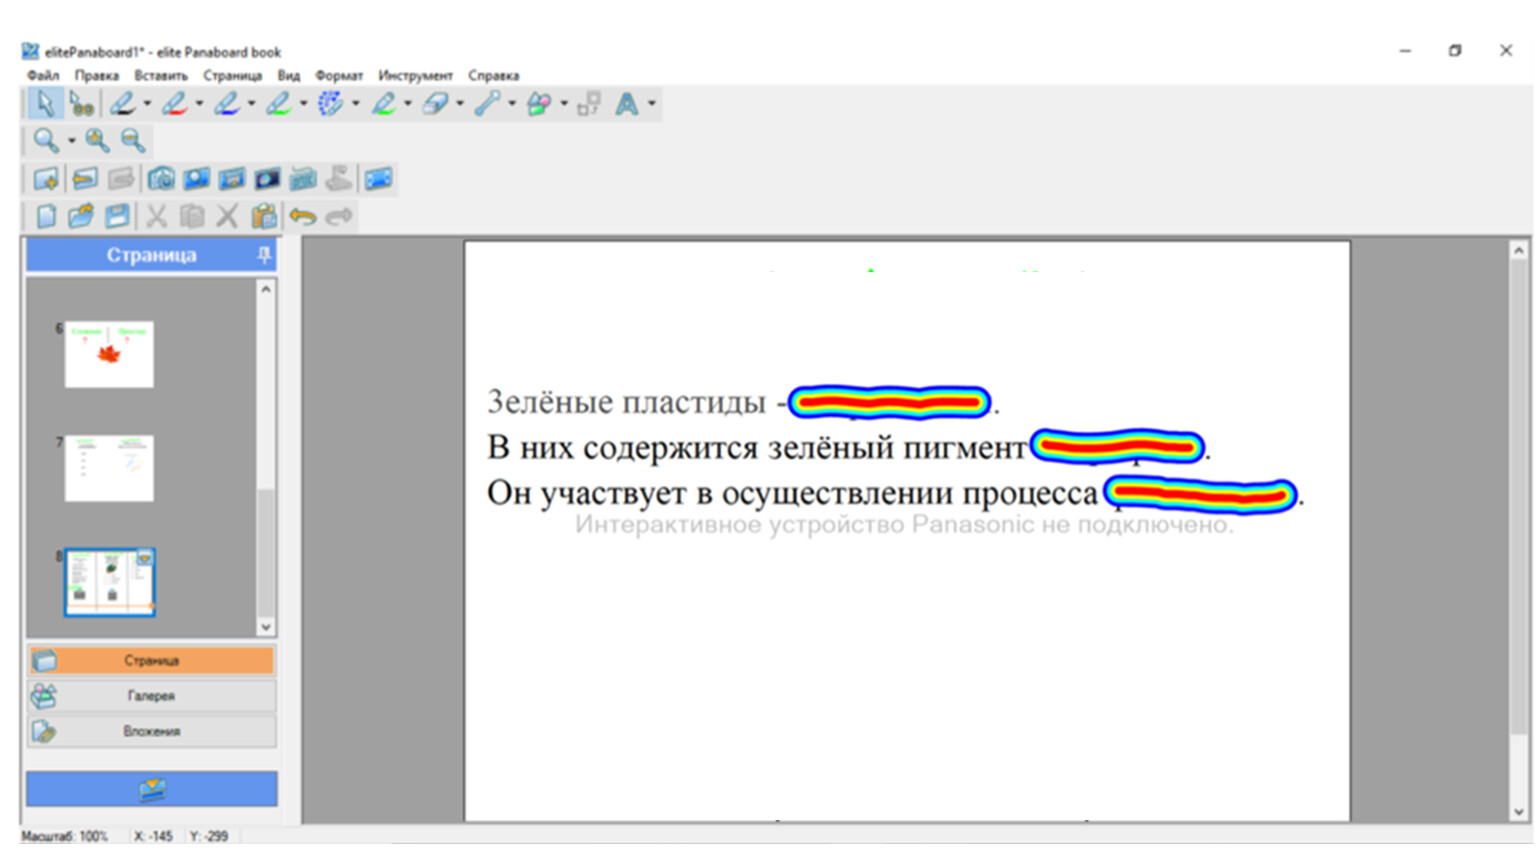The height and width of the screenshot is (864, 1540).
Task: Click the zoom in magnifier icon
Action: click(x=97, y=141)
